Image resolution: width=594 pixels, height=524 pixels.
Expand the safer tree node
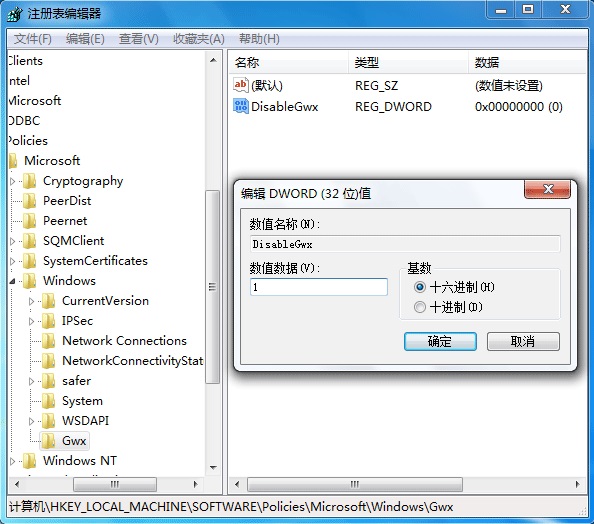[31, 381]
